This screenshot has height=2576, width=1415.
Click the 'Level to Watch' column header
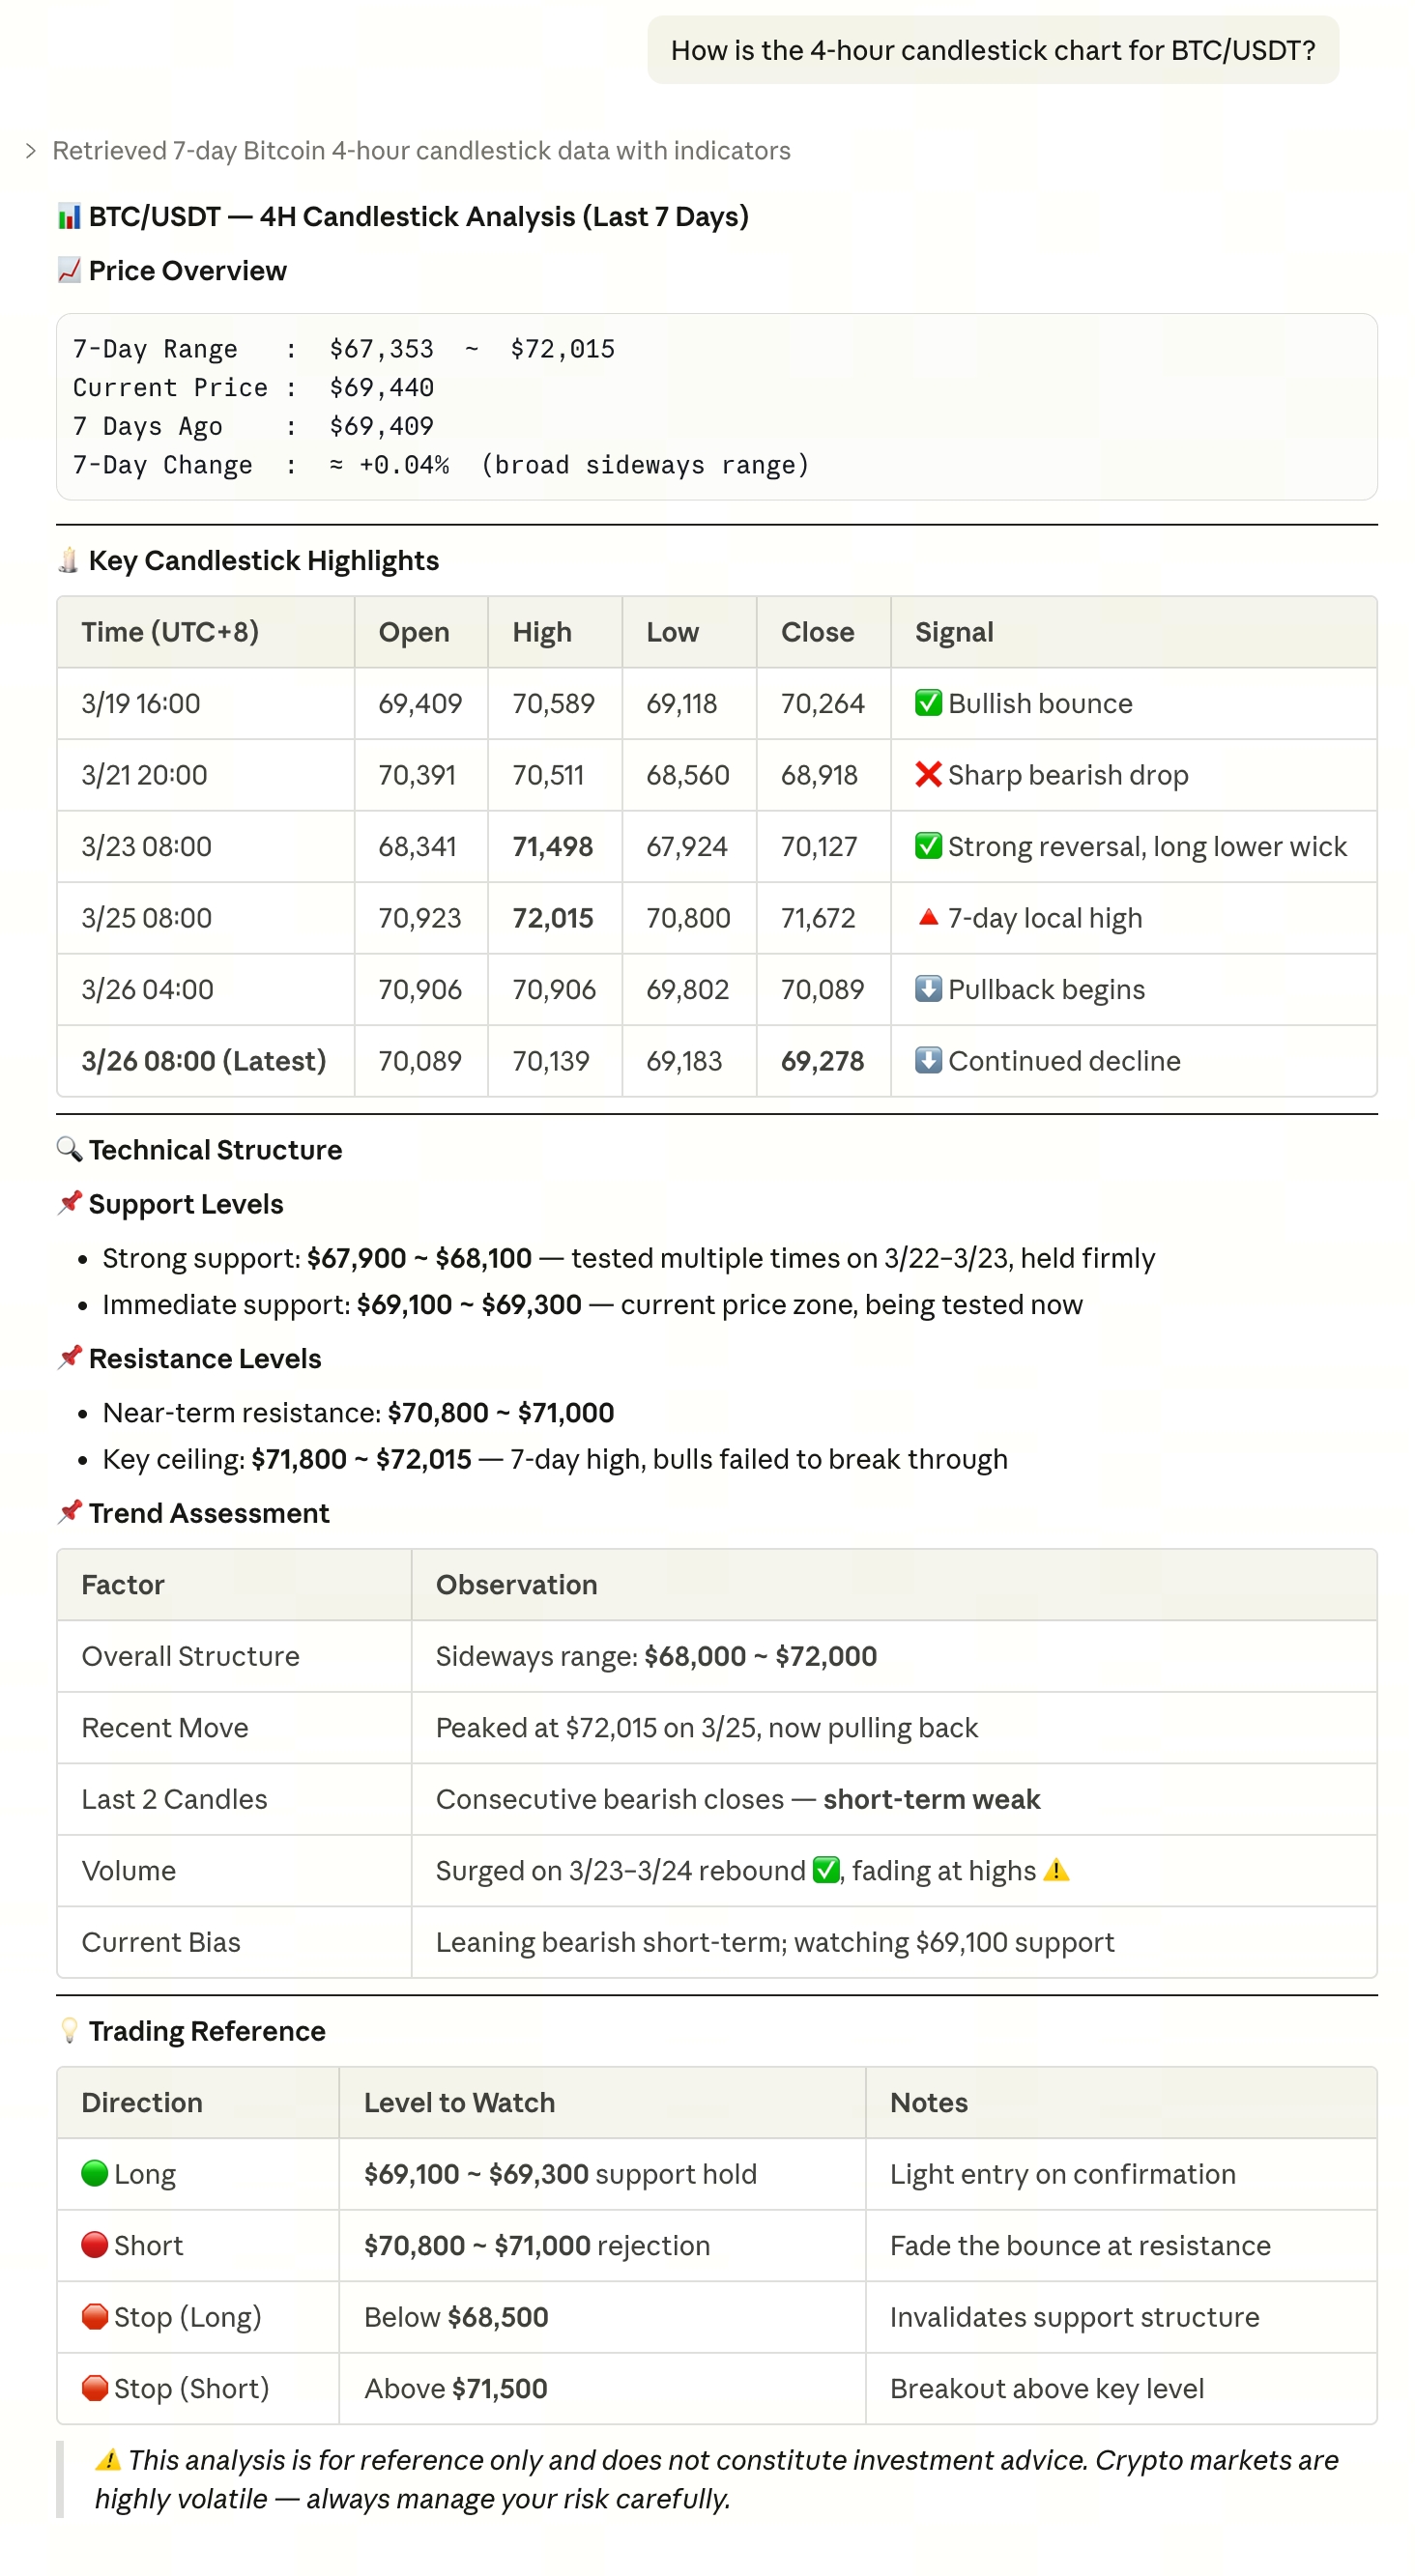(x=459, y=2102)
